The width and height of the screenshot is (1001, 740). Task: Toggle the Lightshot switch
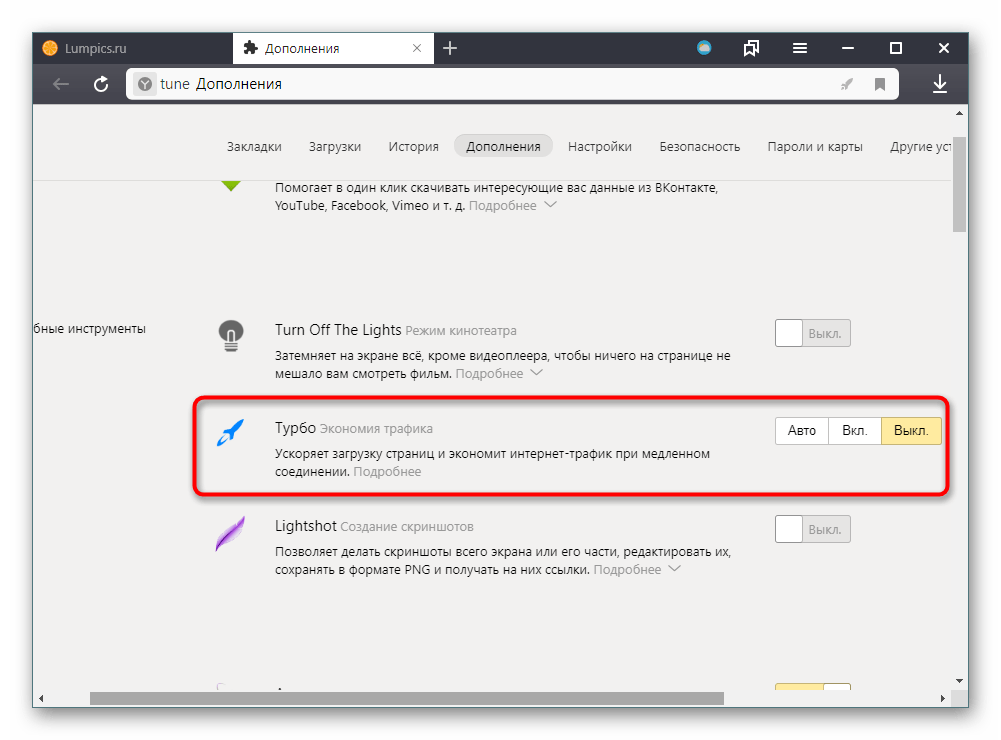coord(813,529)
